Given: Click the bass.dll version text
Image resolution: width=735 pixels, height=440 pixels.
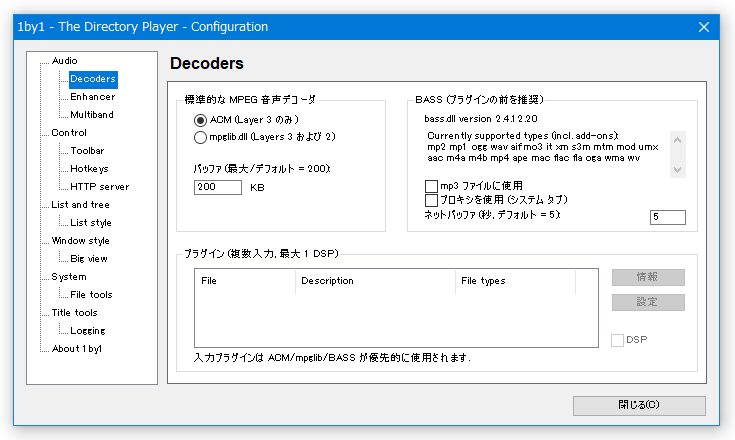Looking at the screenshot, I should [x=481, y=119].
